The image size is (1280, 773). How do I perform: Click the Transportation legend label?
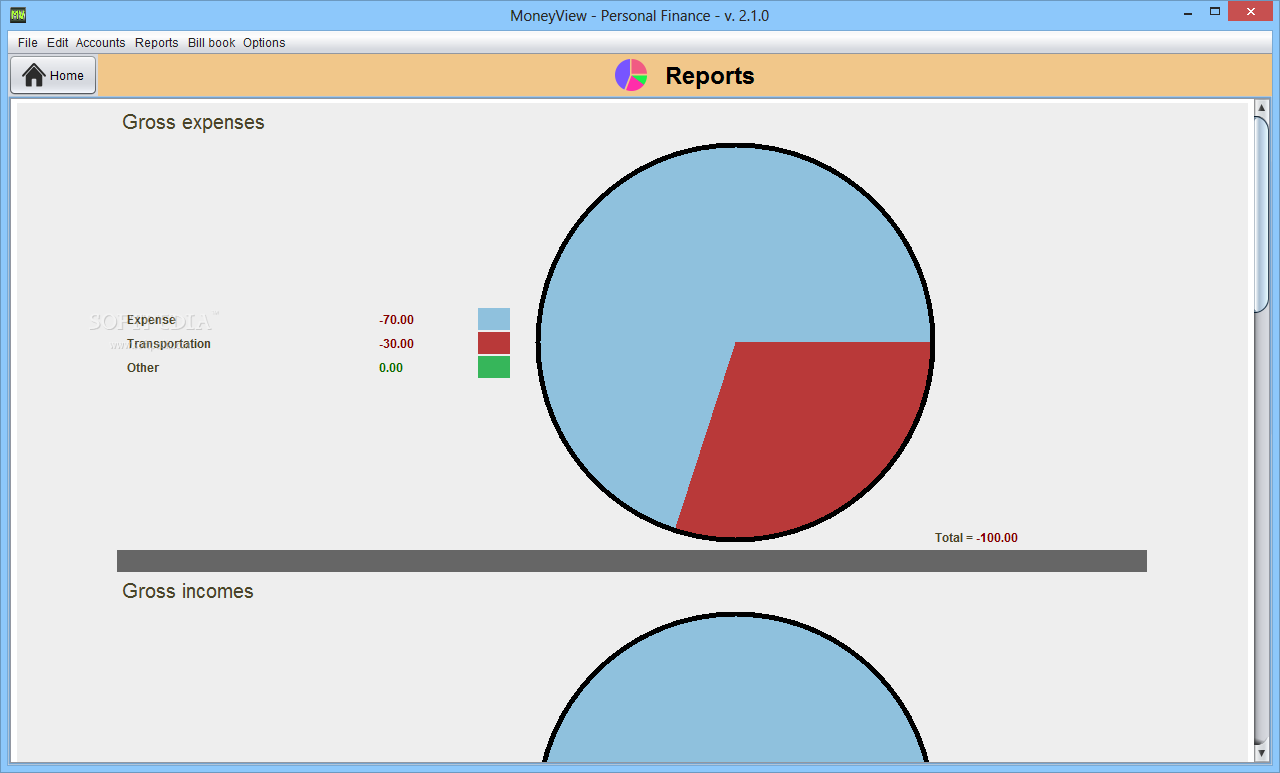coord(169,344)
